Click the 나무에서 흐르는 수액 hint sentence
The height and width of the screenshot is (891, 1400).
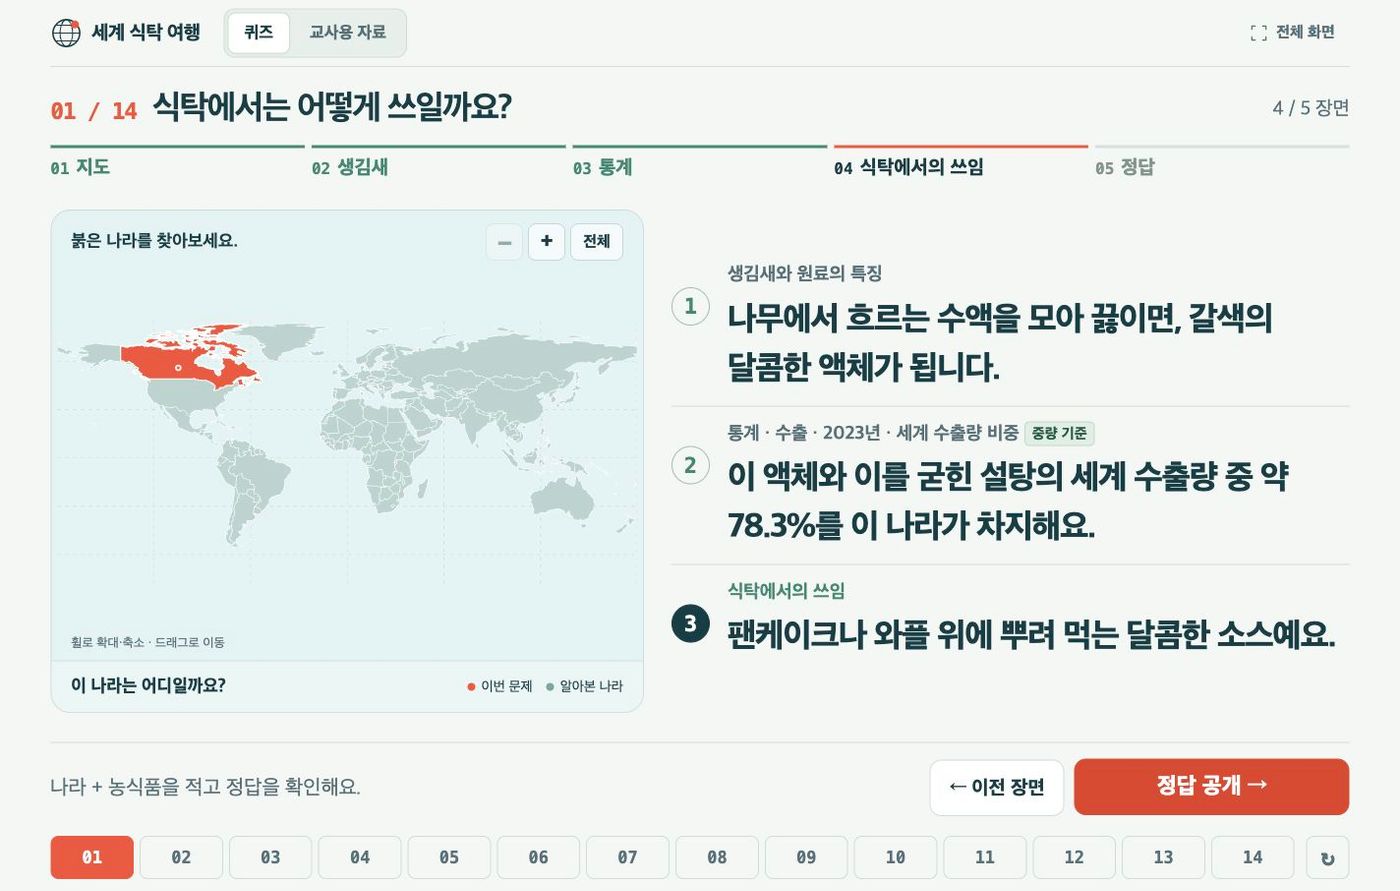1000,343
